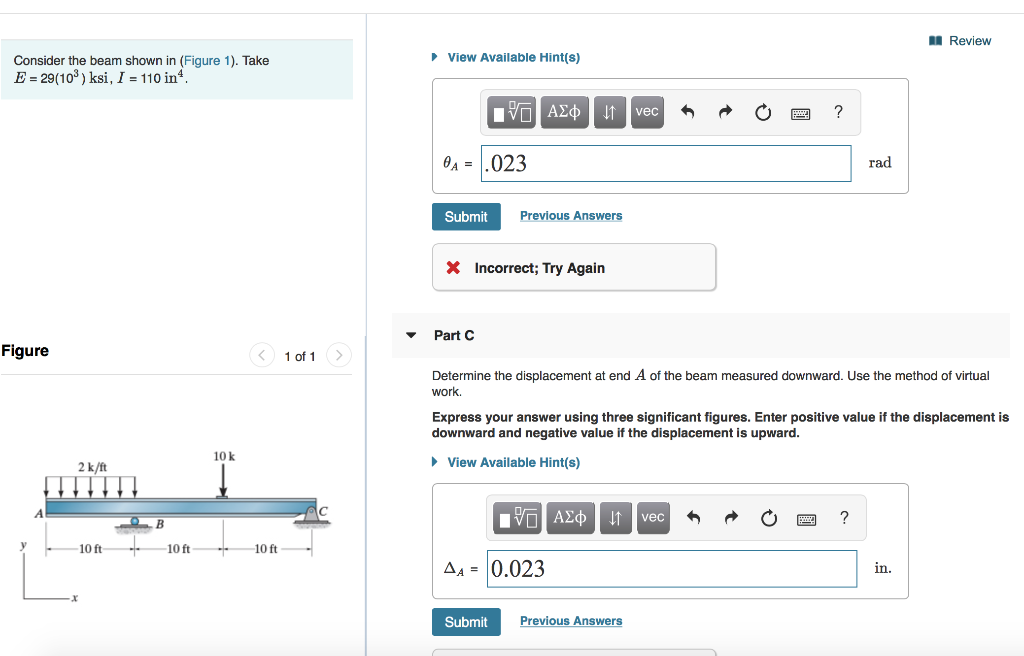The height and width of the screenshot is (656, 1024).
Task: Open Greek symbols menu in θA toolbar
Action: (564, 112)
